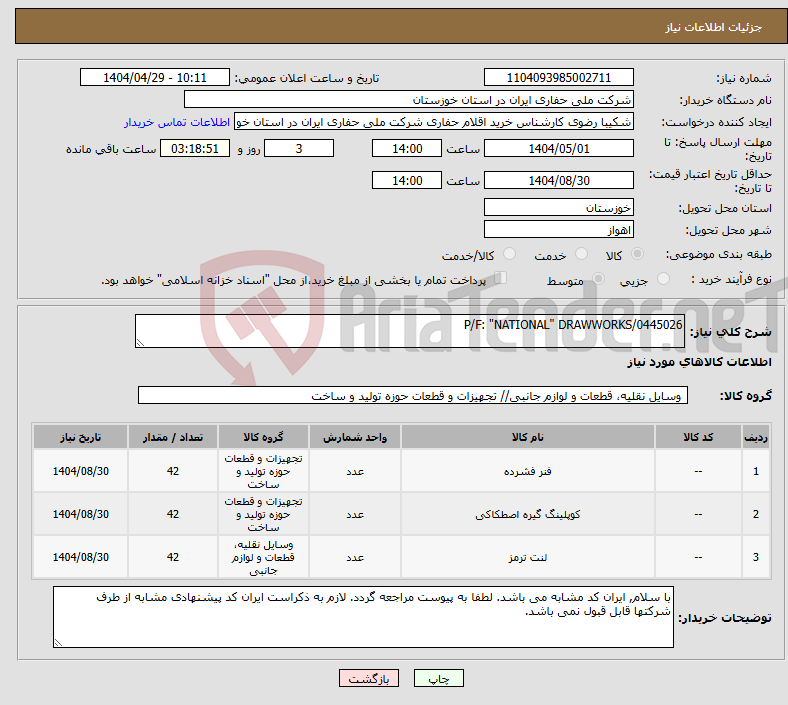
Task: Click the تعداد / مقدار column header
Action: point(173,437)
